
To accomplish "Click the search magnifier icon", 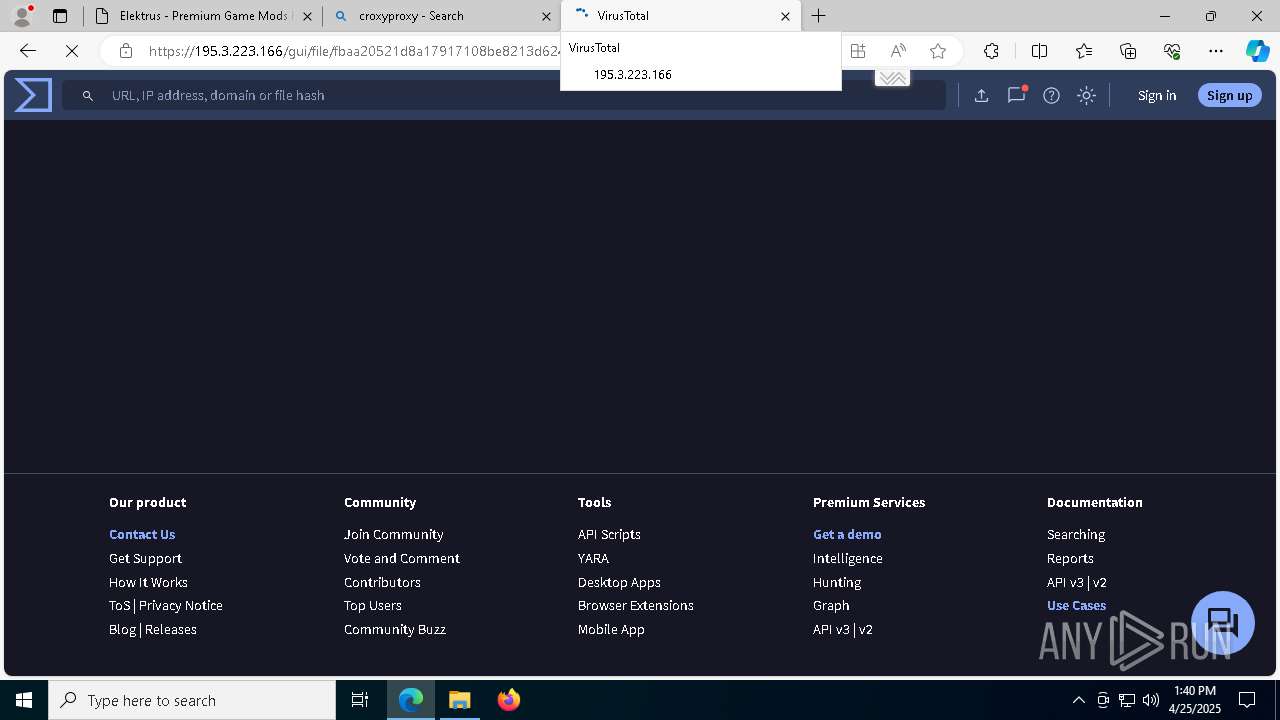I will (x=88, y=95).
